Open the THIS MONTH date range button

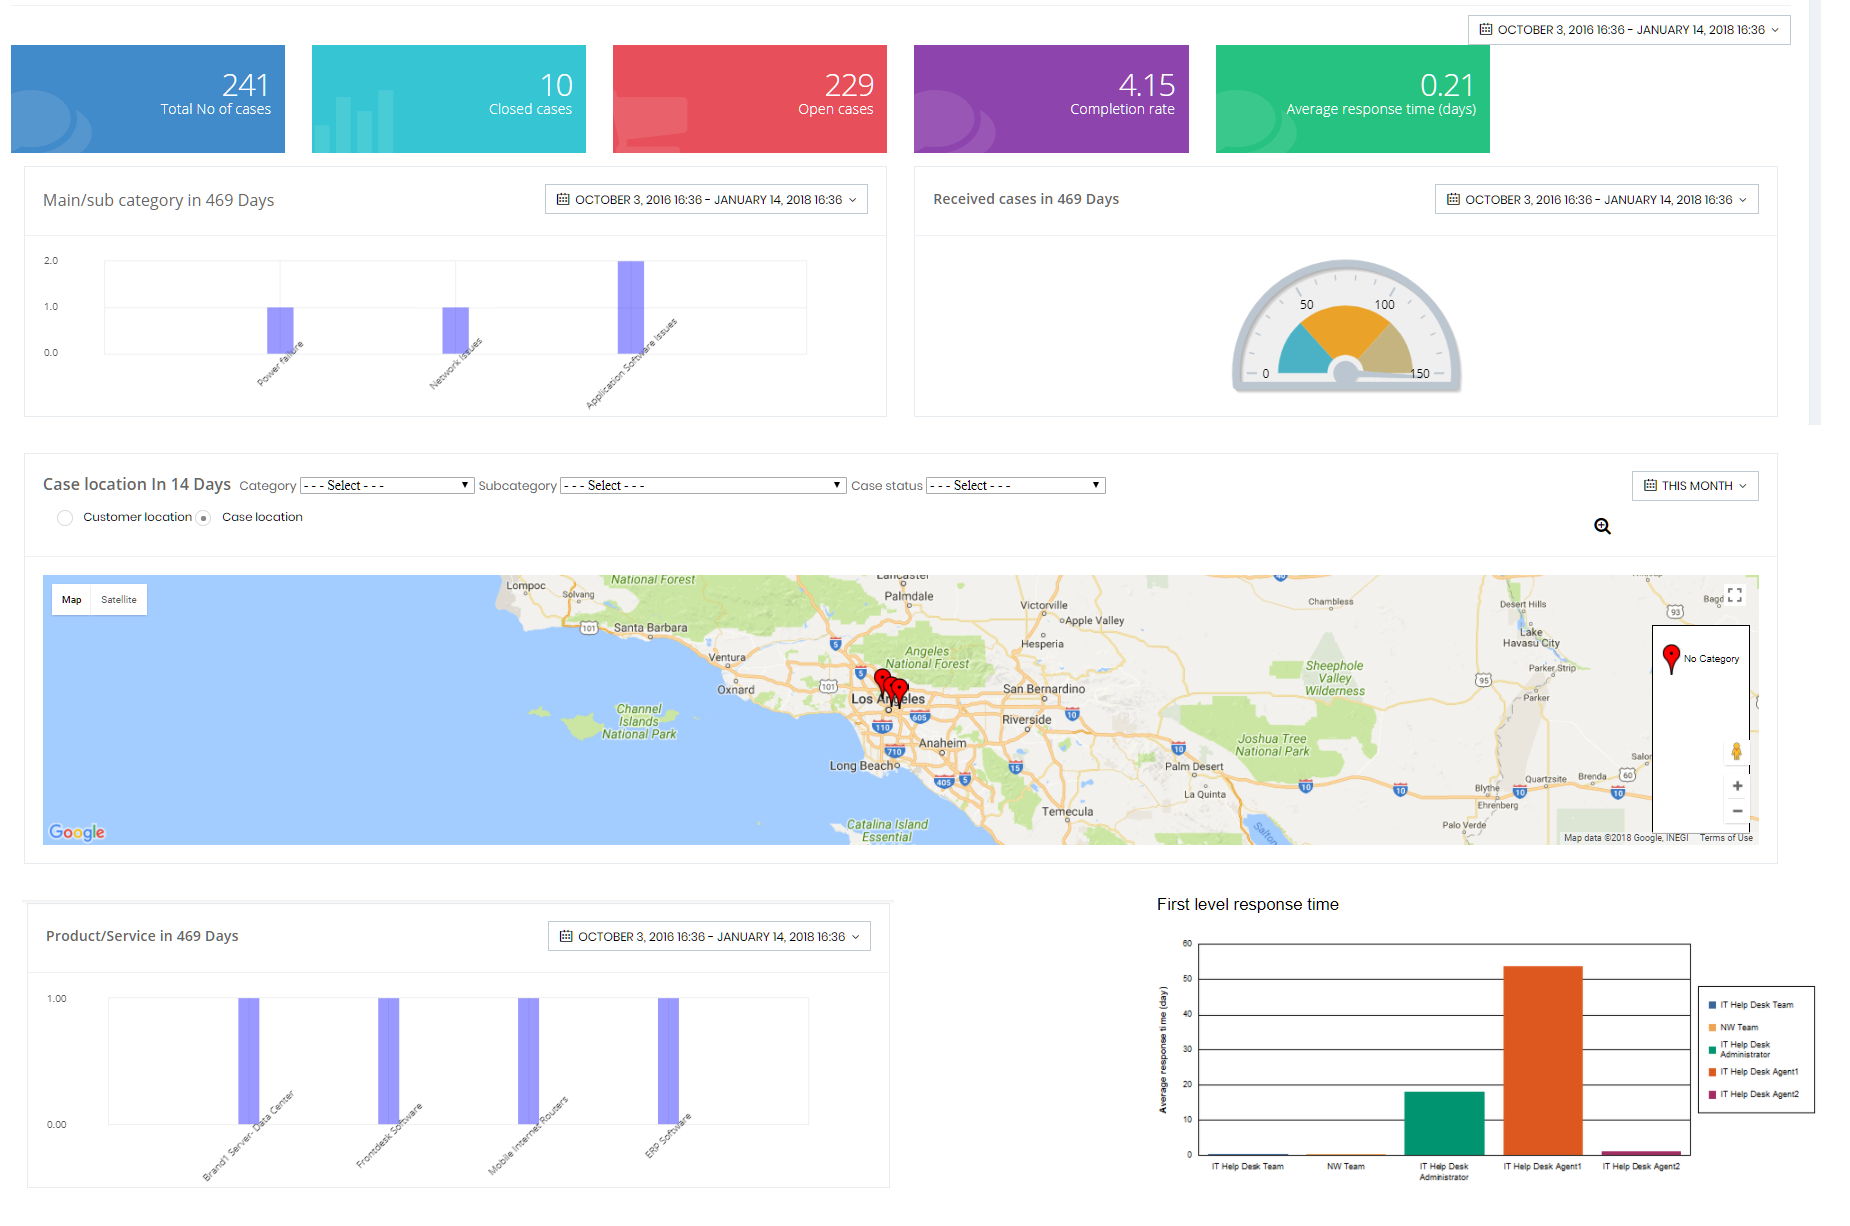[x=1695, y=486]
